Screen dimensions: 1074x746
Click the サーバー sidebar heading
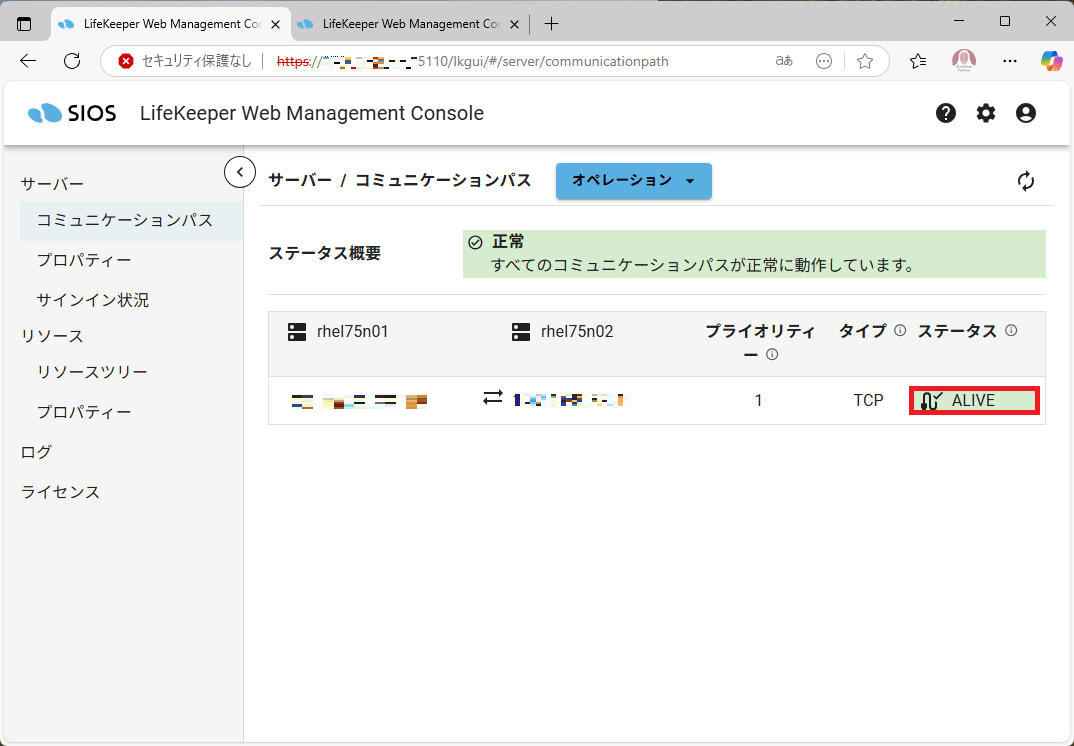click(x=52, y=184)
